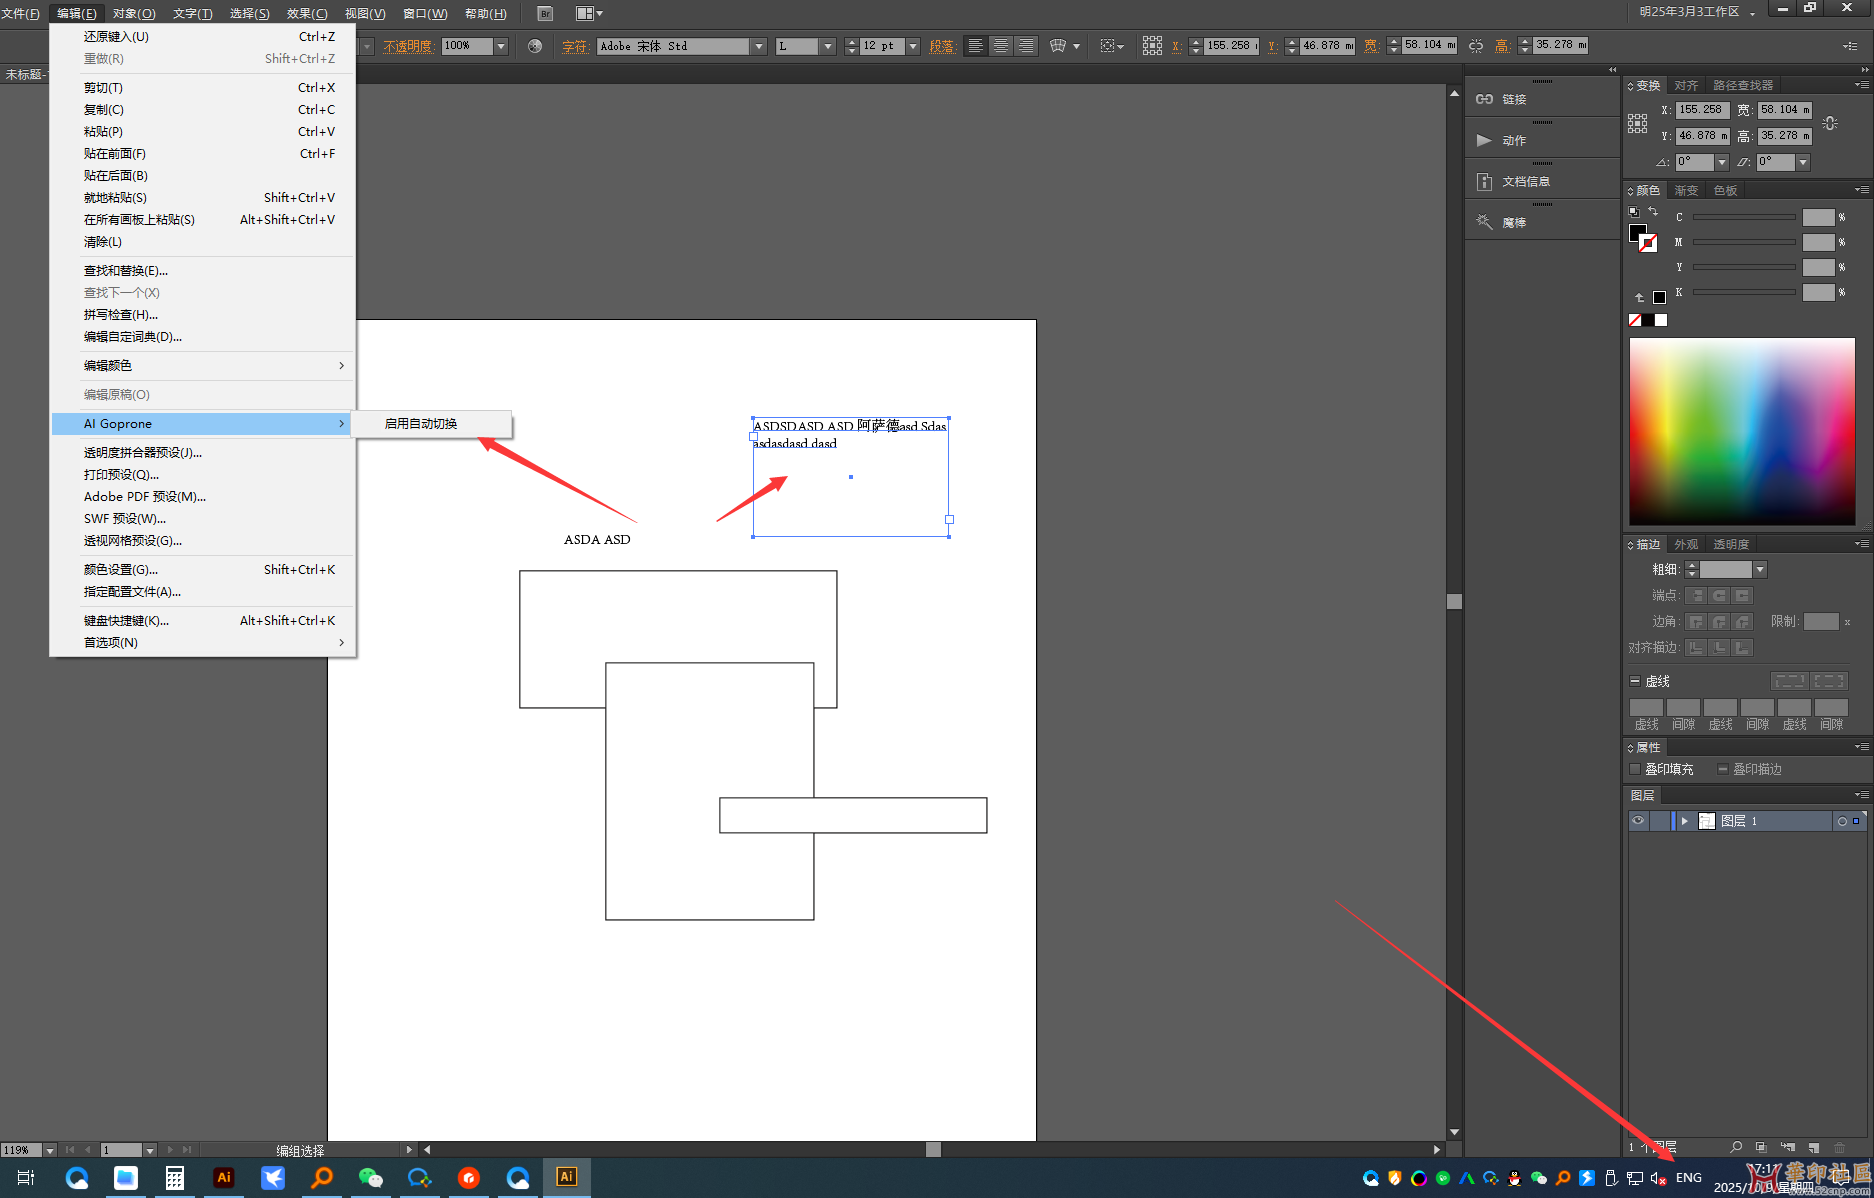The width and height of the screenshot is (1874, 1198).
Task: Pick a color from the spectrum bar
Action: [x=1741, y=430]
